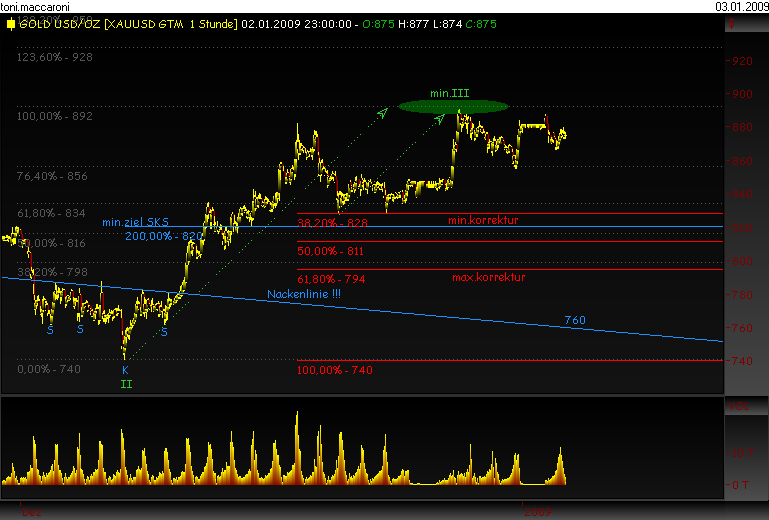Click the 800 price axis value
The image size is (769, 520).
pyautogui.click(x=742, y=261)
